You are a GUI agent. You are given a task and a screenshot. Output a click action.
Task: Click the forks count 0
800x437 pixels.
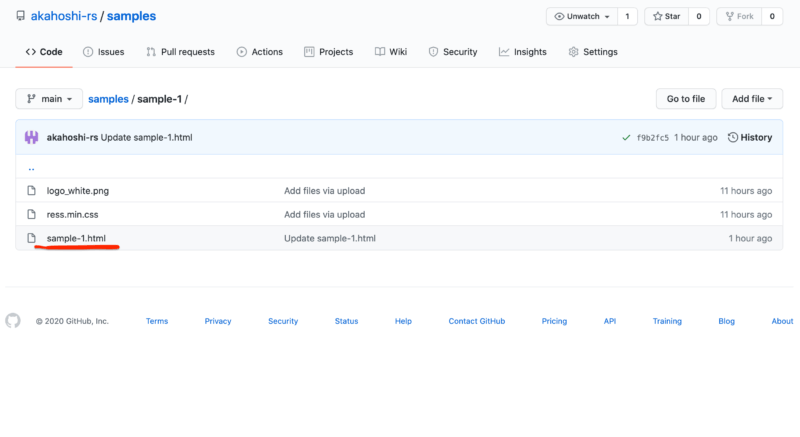tap(772, 16)
